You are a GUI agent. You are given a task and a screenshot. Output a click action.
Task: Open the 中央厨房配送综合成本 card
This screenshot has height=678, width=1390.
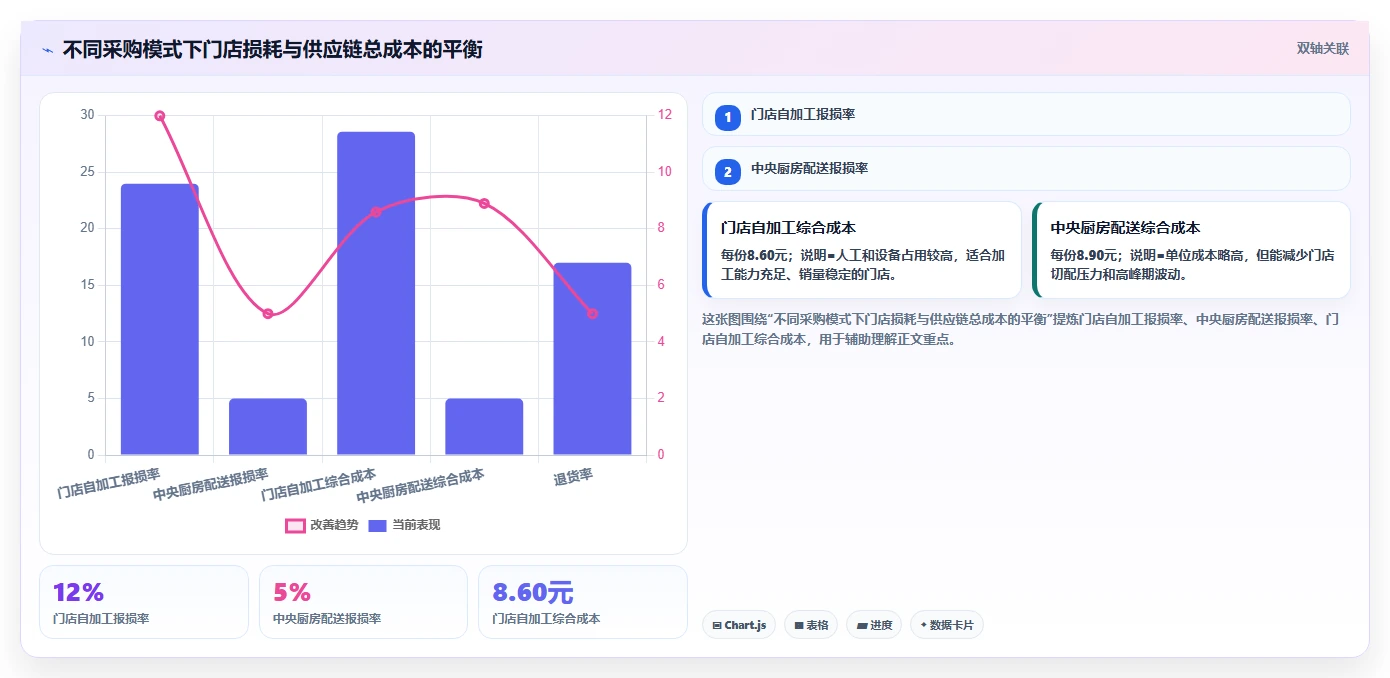tap(1192, 250)
